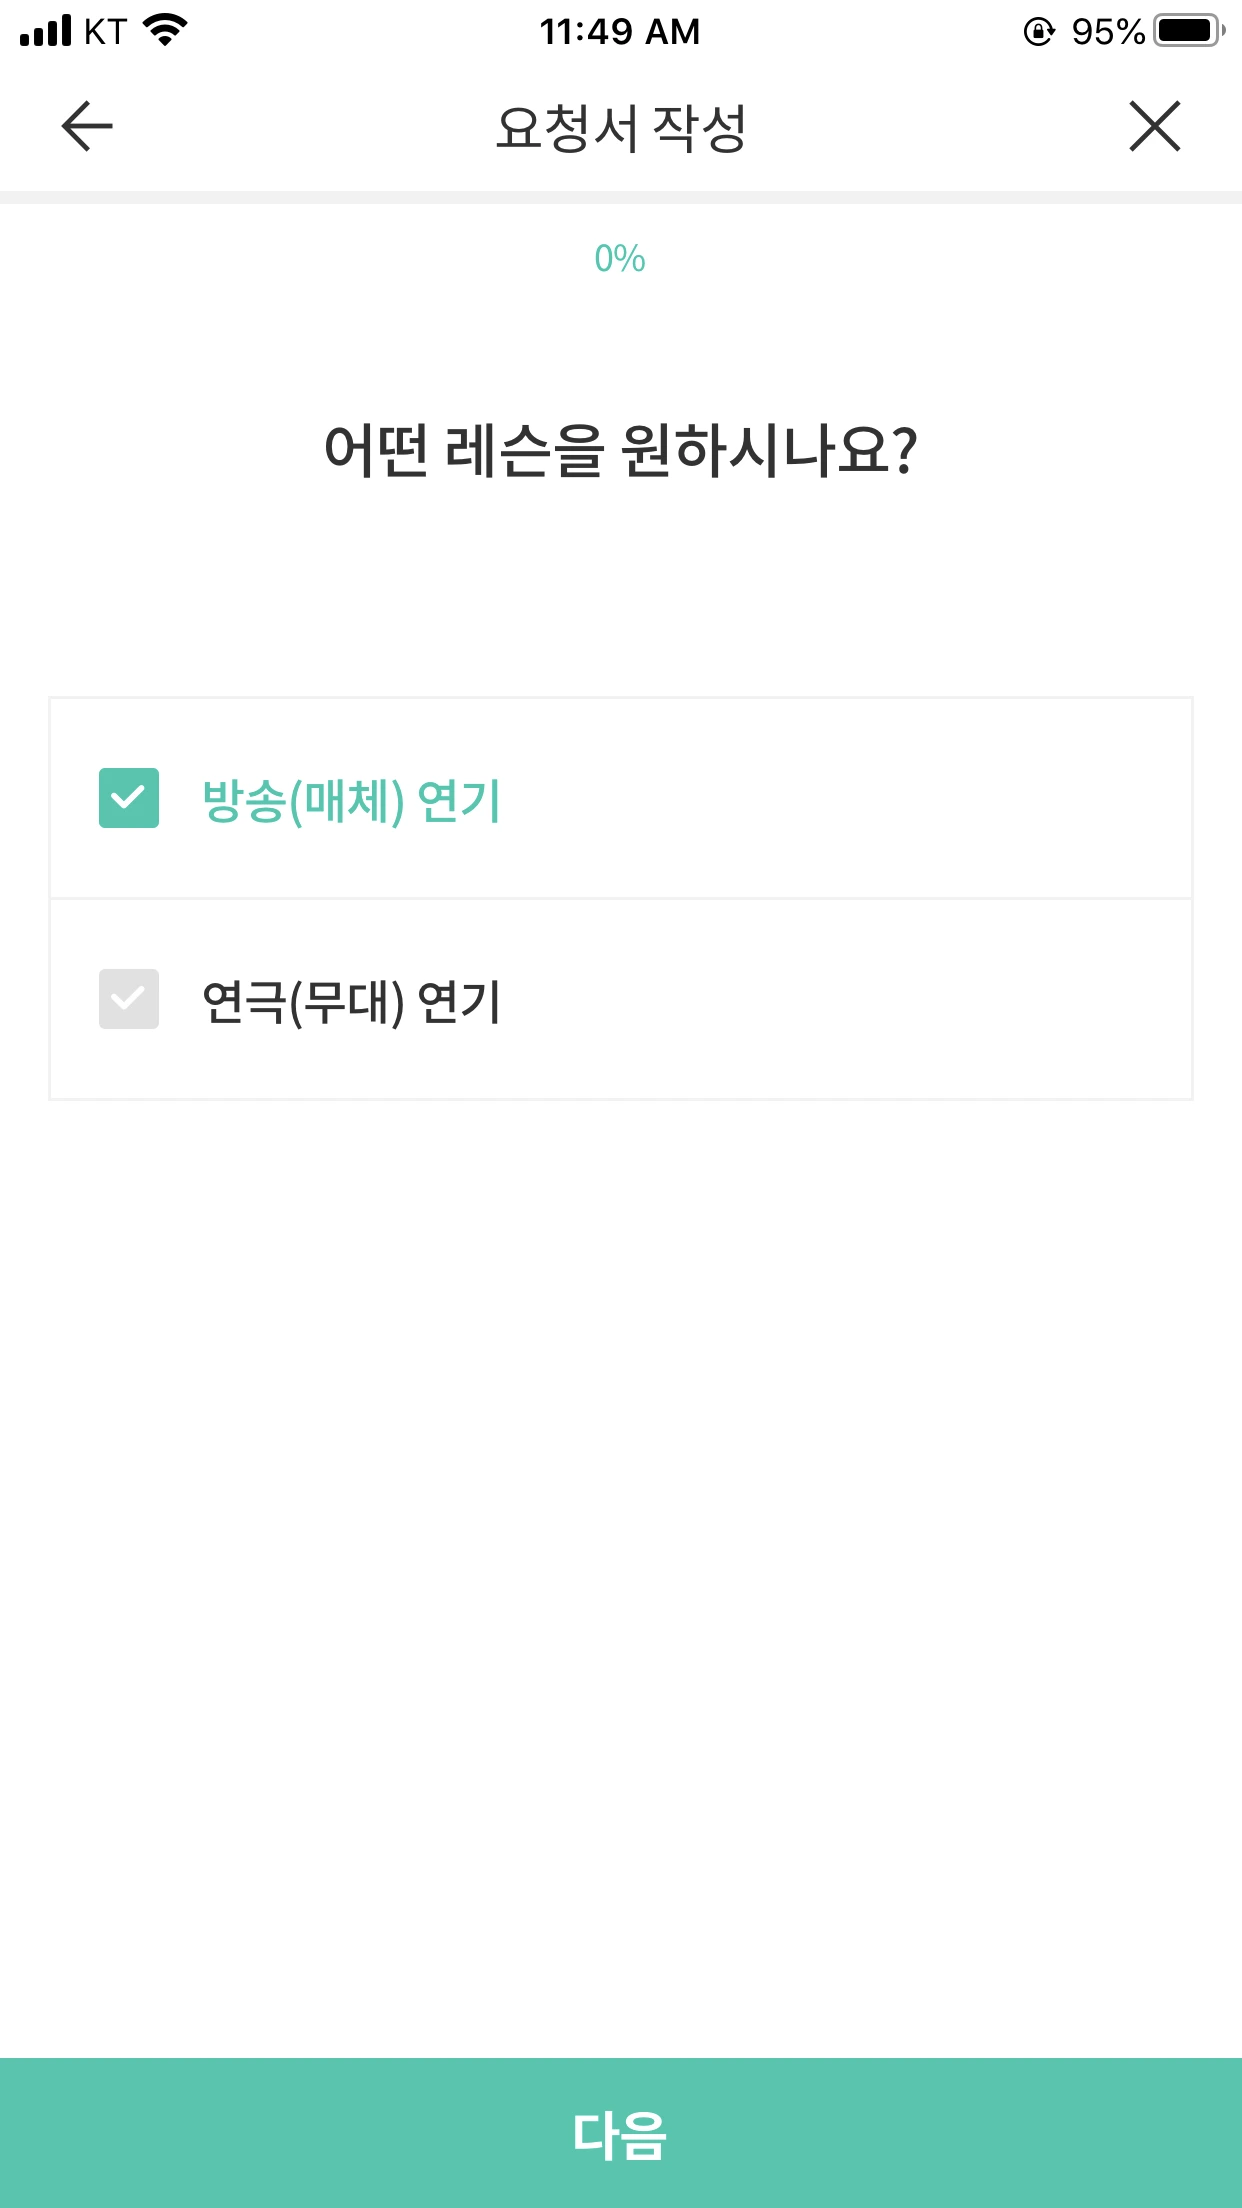Select the 방송(매체) 연기 label text
The width and height of the screenshot is (1242, 2208).
coord(351,801)
